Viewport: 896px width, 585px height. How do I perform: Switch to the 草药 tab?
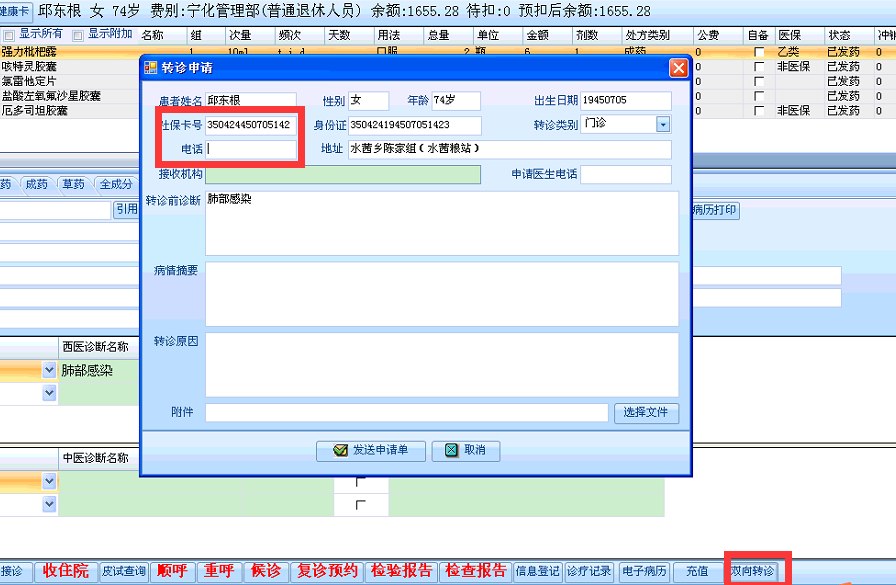coord(73,185)
